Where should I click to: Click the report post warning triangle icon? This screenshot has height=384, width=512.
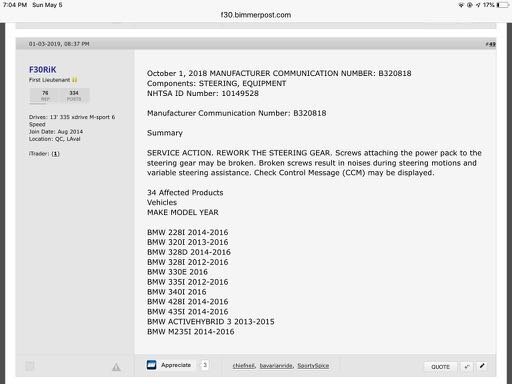click(x=116, y=367)
